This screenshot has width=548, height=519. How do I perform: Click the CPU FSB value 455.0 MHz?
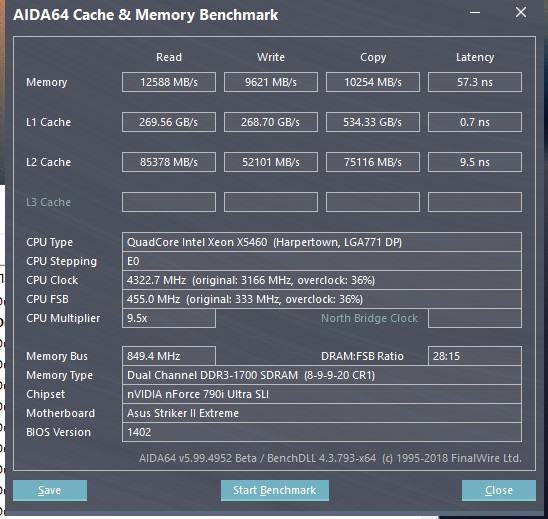322,299
